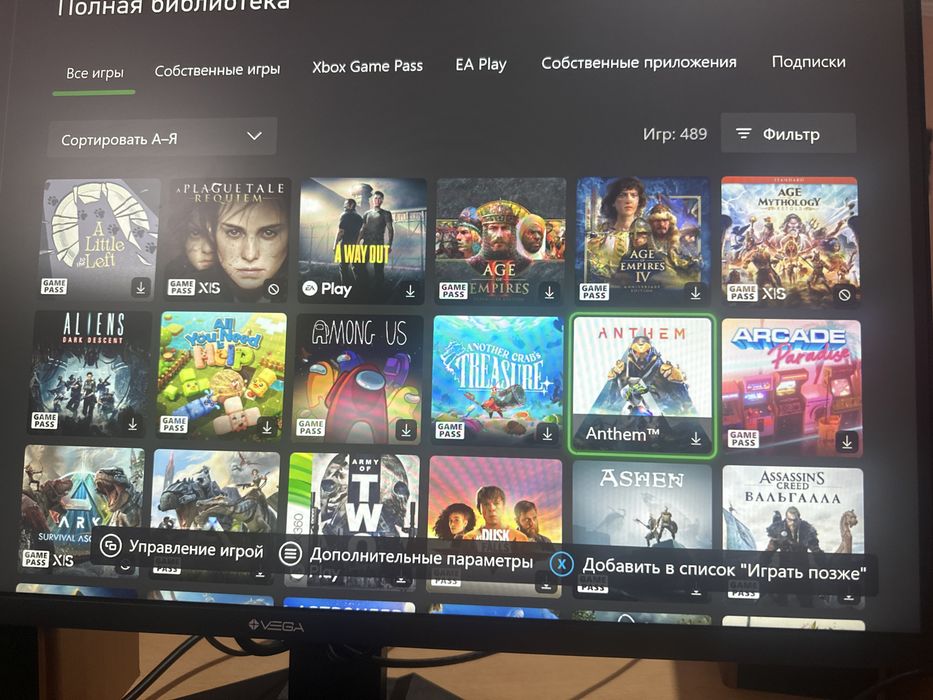Open the Собственные приложения tab
933x700 pixels.
coord(638,62)
